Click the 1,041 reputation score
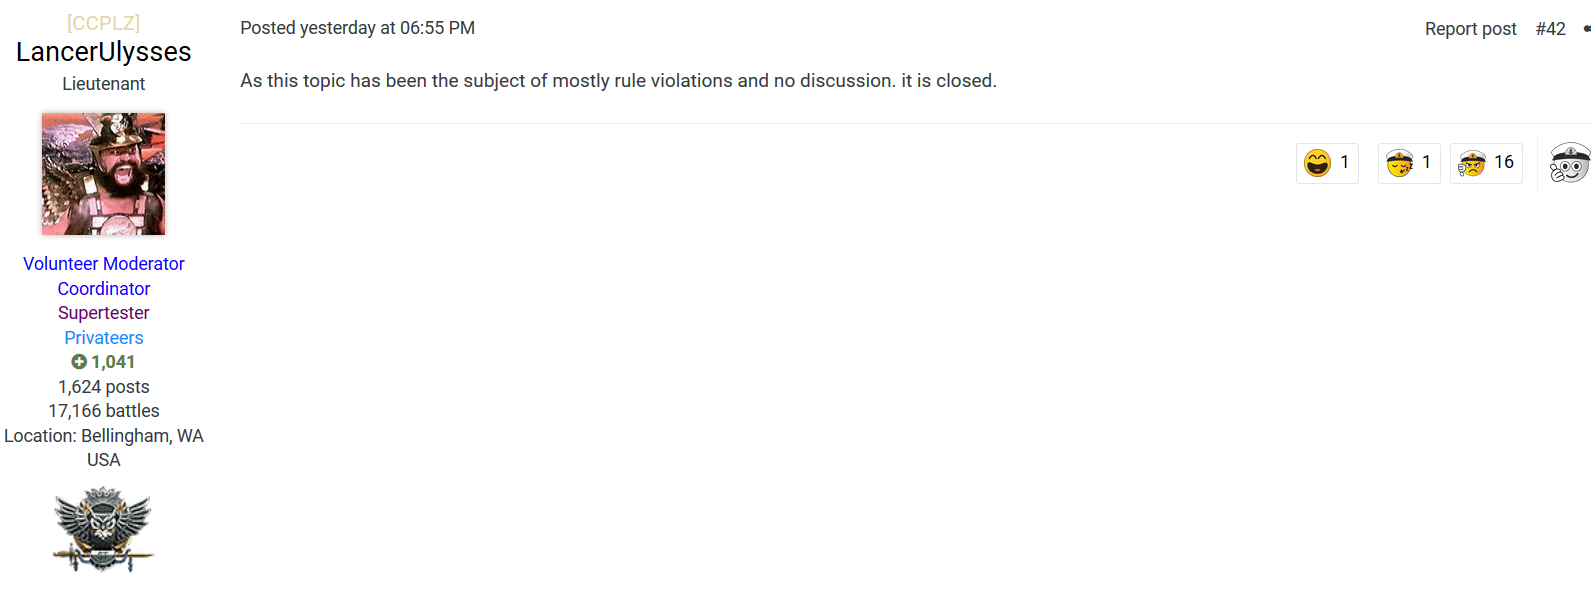The image size is (1591, 602). pos(113,362)
